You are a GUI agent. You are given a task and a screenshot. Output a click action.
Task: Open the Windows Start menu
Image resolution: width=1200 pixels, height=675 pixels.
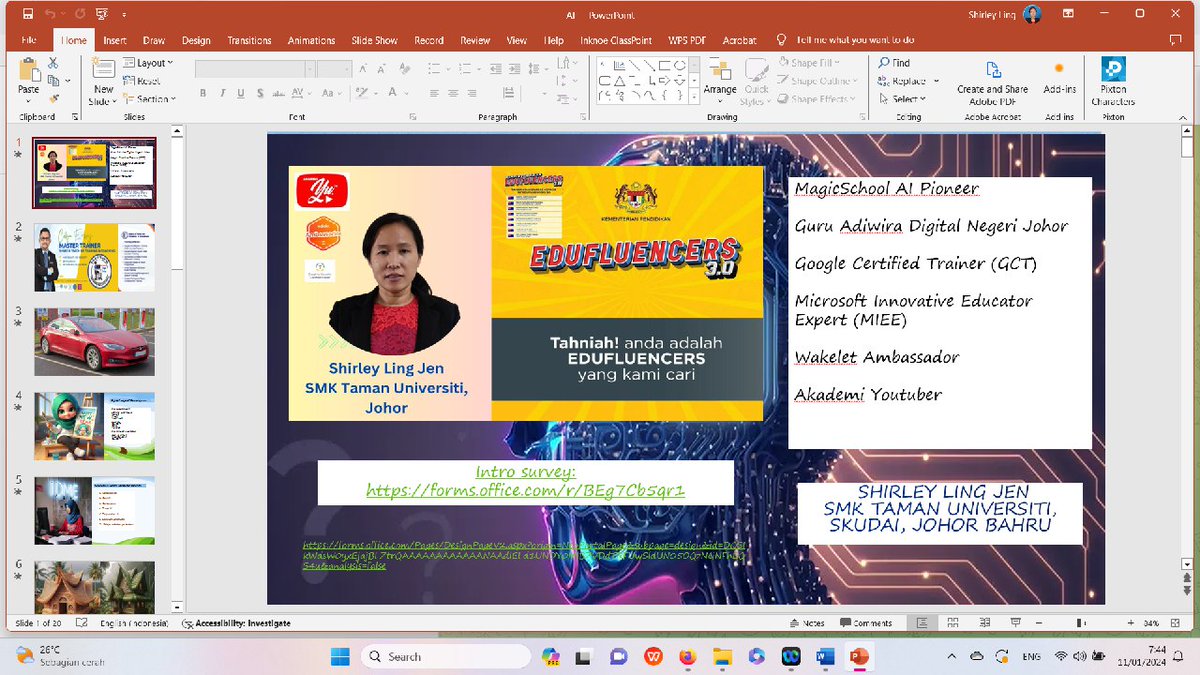tap(339, 656)
